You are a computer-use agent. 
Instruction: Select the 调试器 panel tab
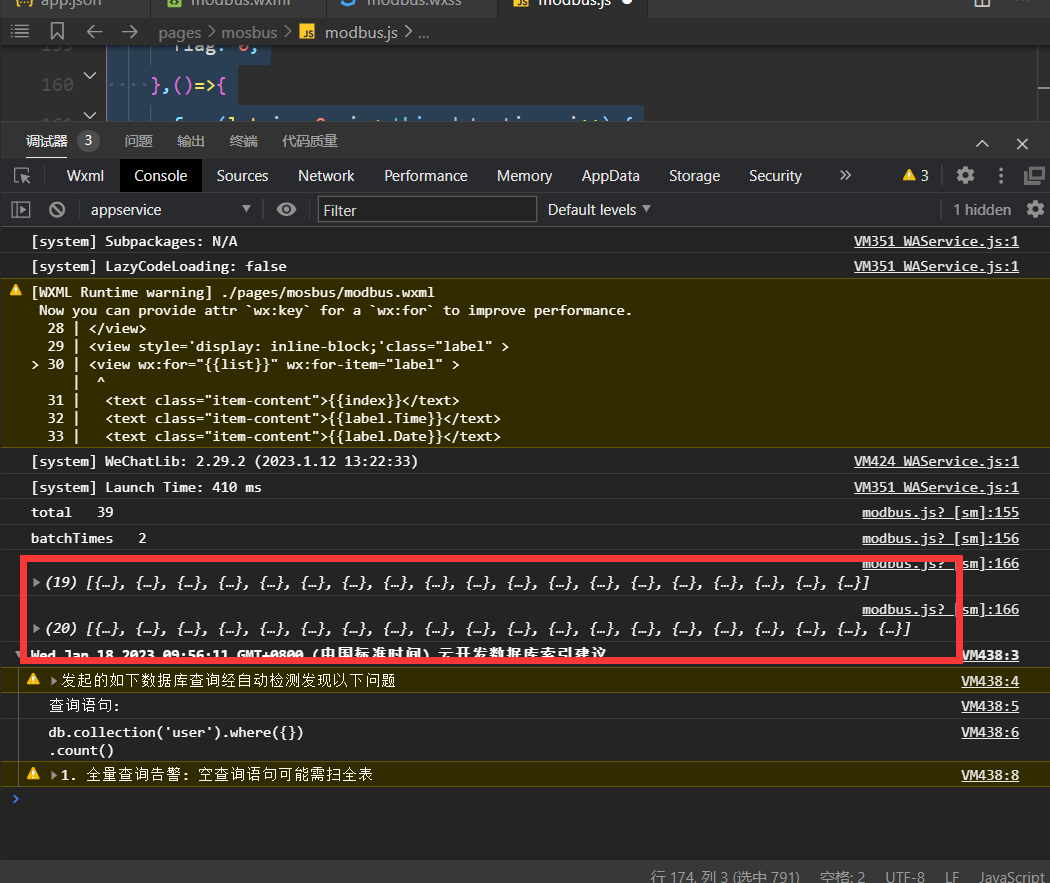point(47,141)
